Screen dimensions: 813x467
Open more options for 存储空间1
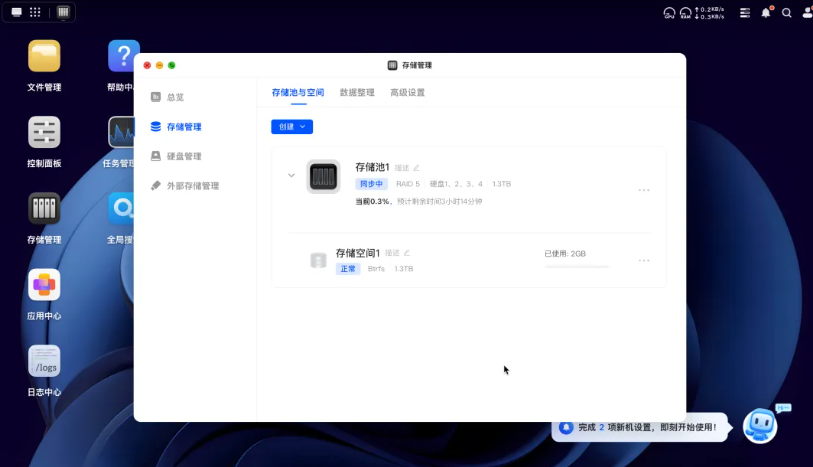[x=644, y=260]
